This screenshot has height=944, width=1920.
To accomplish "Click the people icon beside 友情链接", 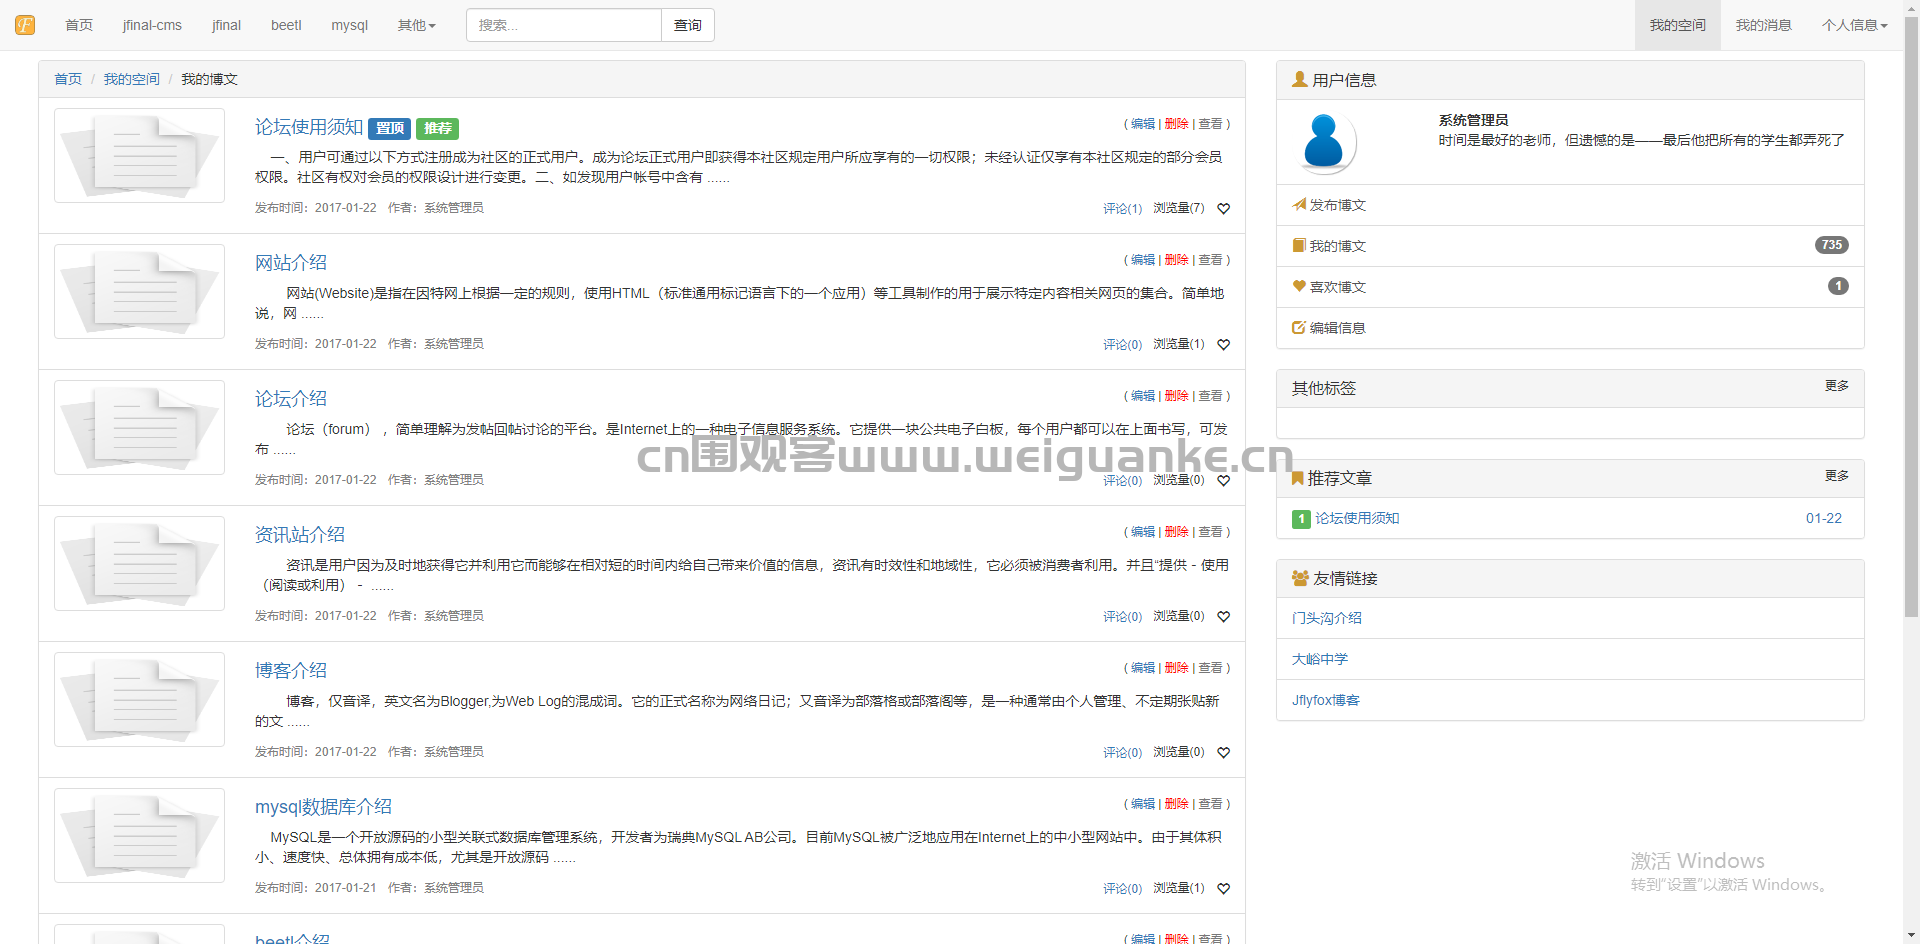I will 1299,578.
